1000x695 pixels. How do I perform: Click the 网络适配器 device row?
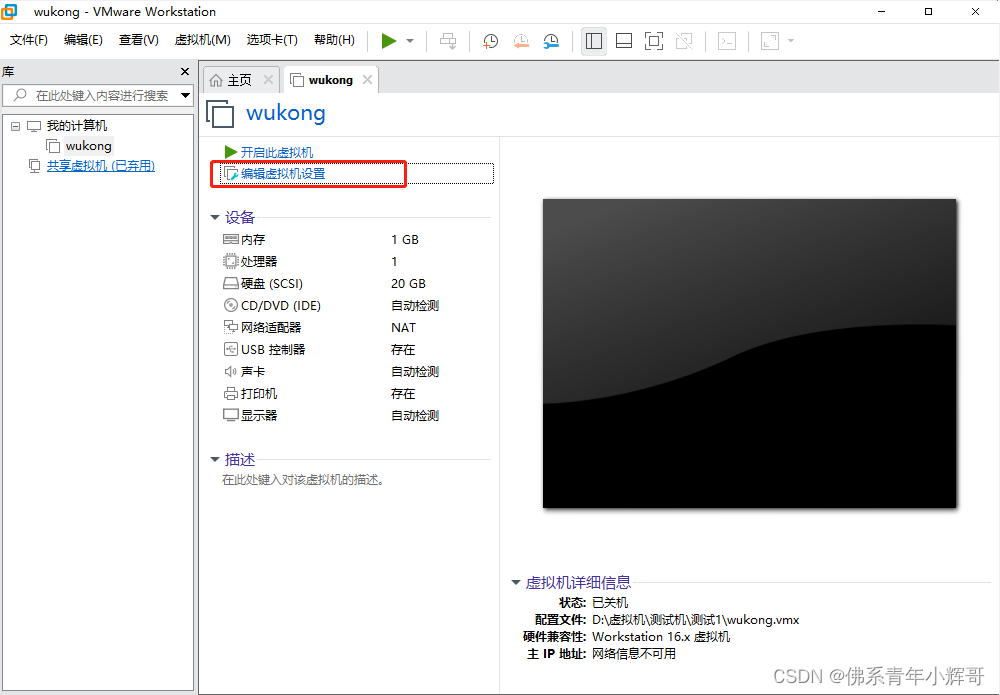(356, 328)
